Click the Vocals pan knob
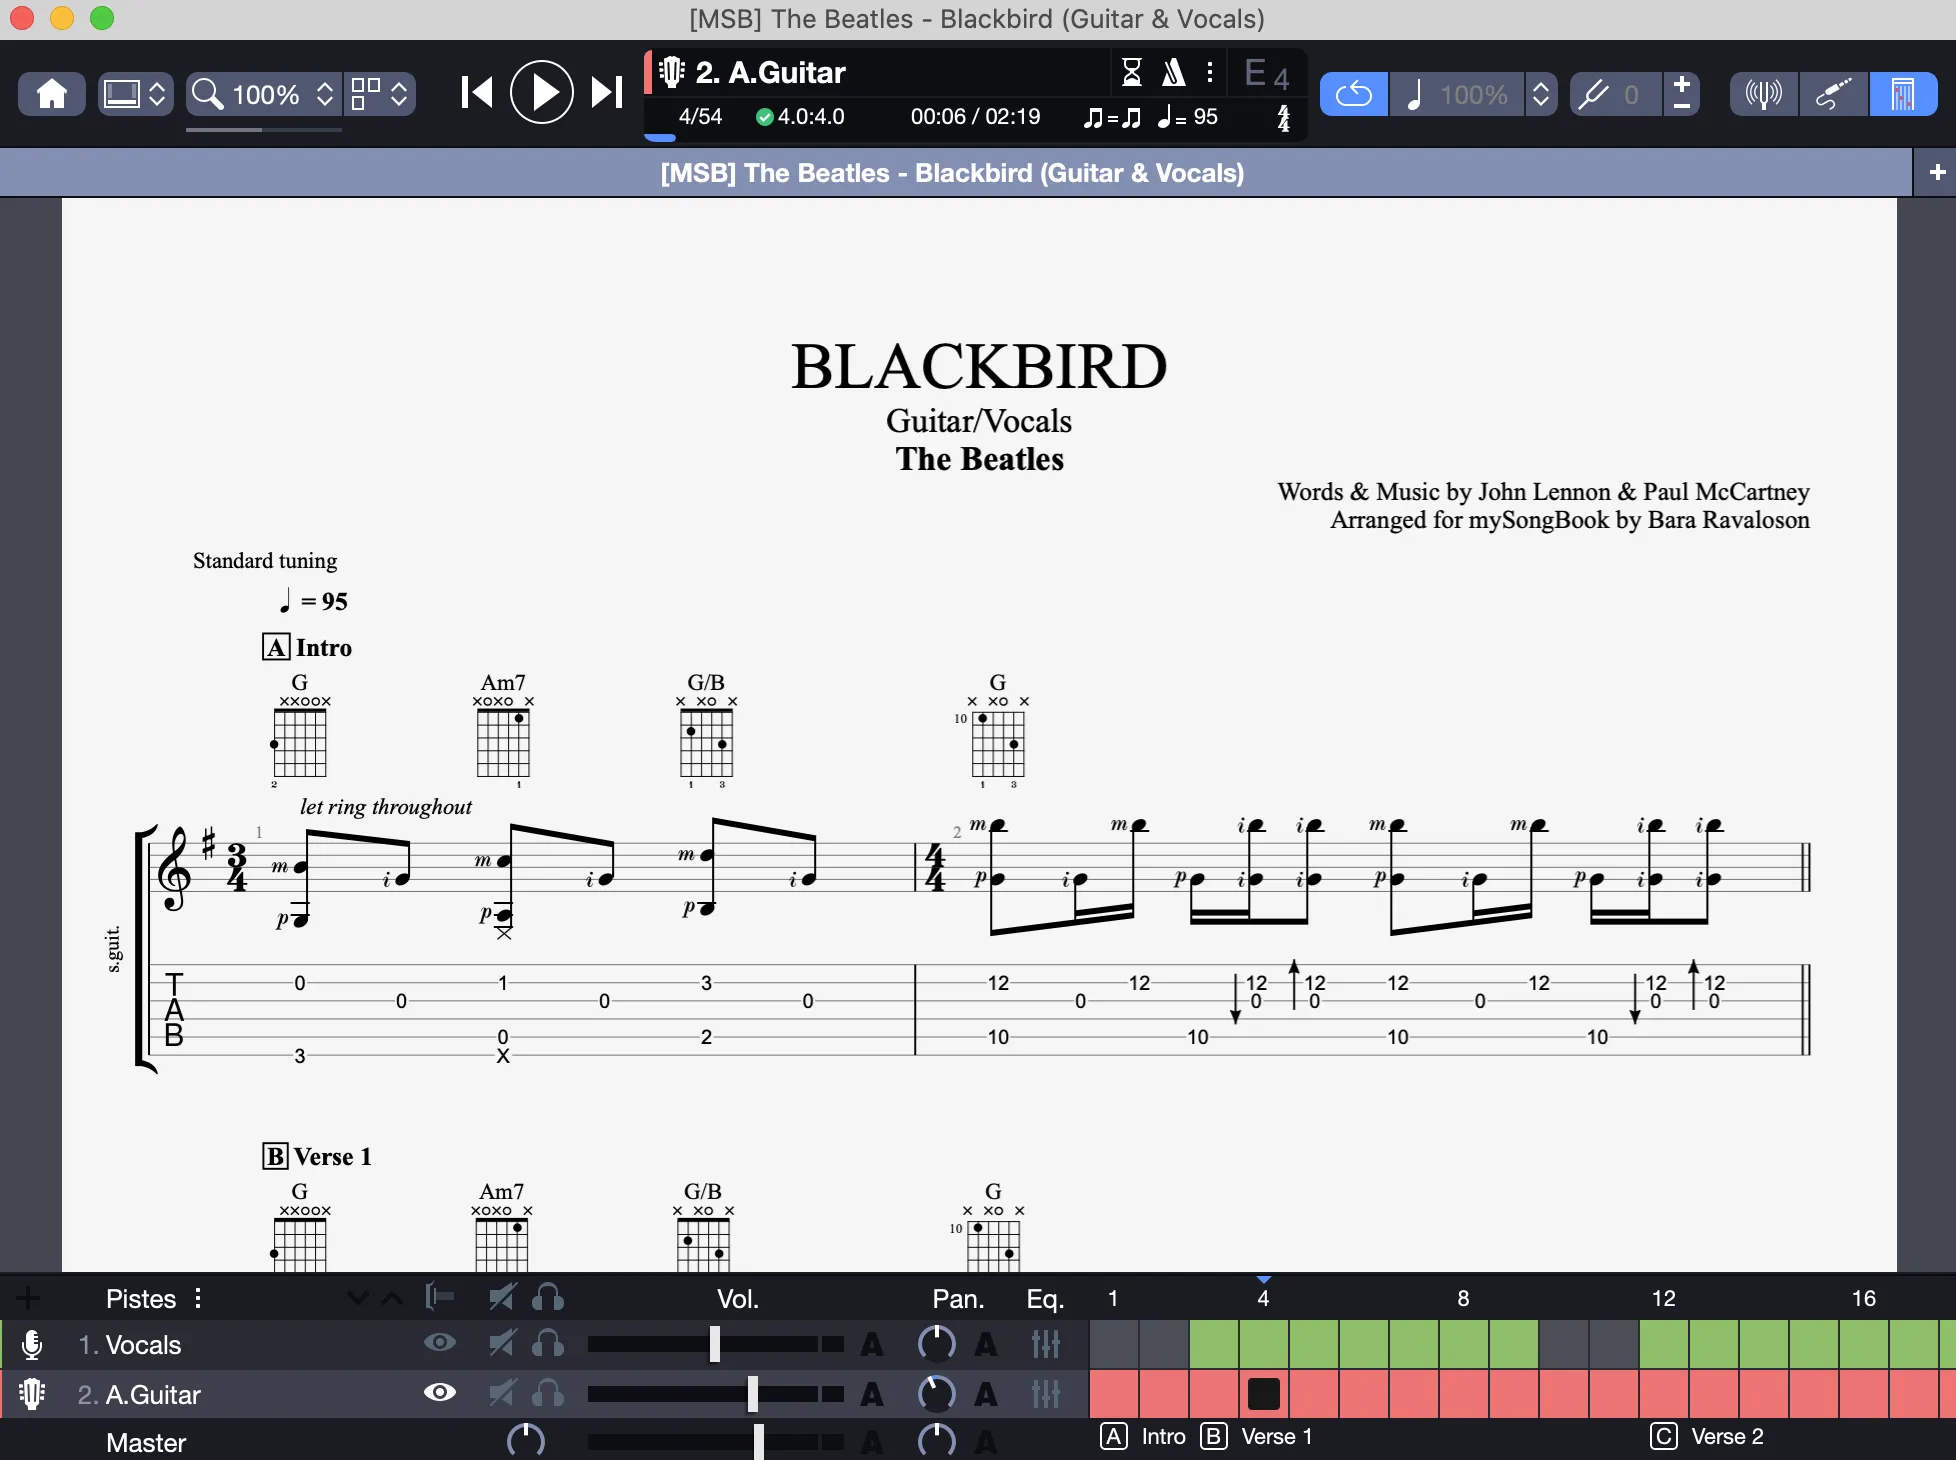This screenshot has height=1460, width=1956. (x=936, y=1344)
